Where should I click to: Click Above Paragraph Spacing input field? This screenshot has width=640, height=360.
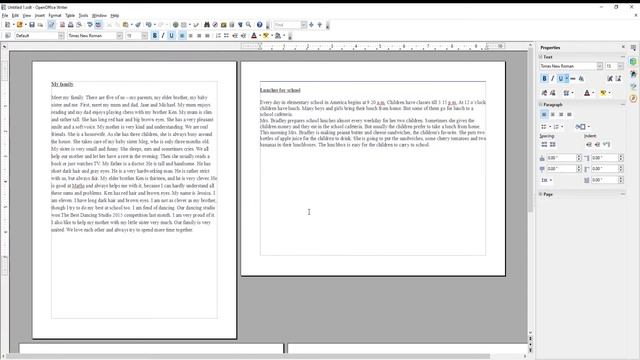coord(561,158)
